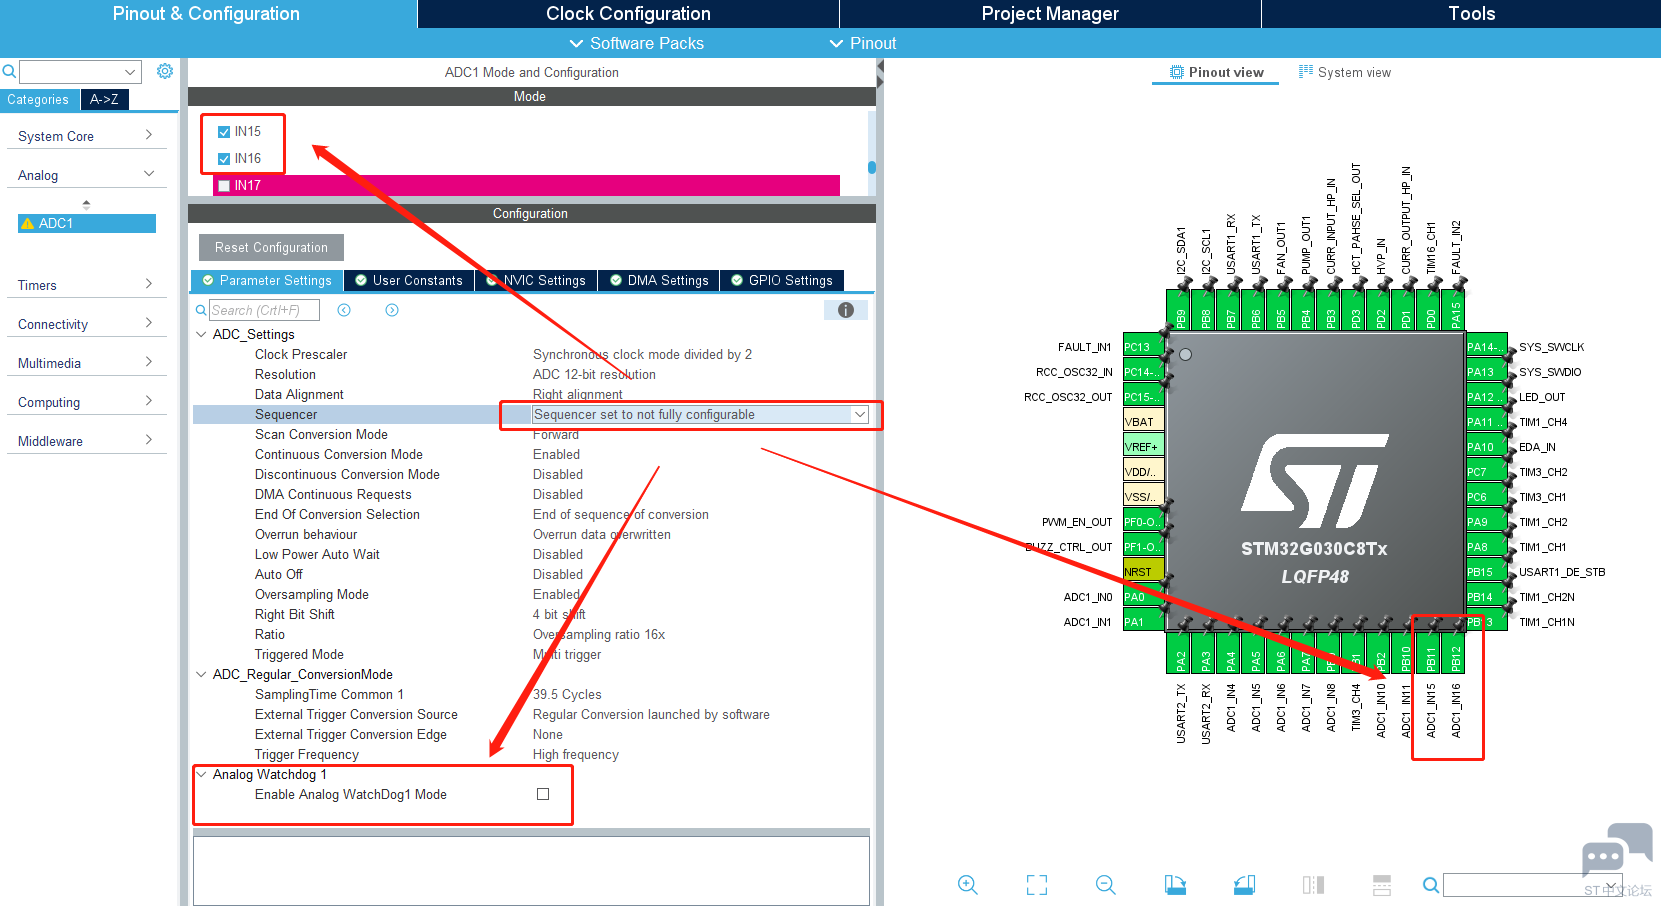The image size is (1661, 906).
Task: Go to next search result arrow
Action: coord(392,310)
